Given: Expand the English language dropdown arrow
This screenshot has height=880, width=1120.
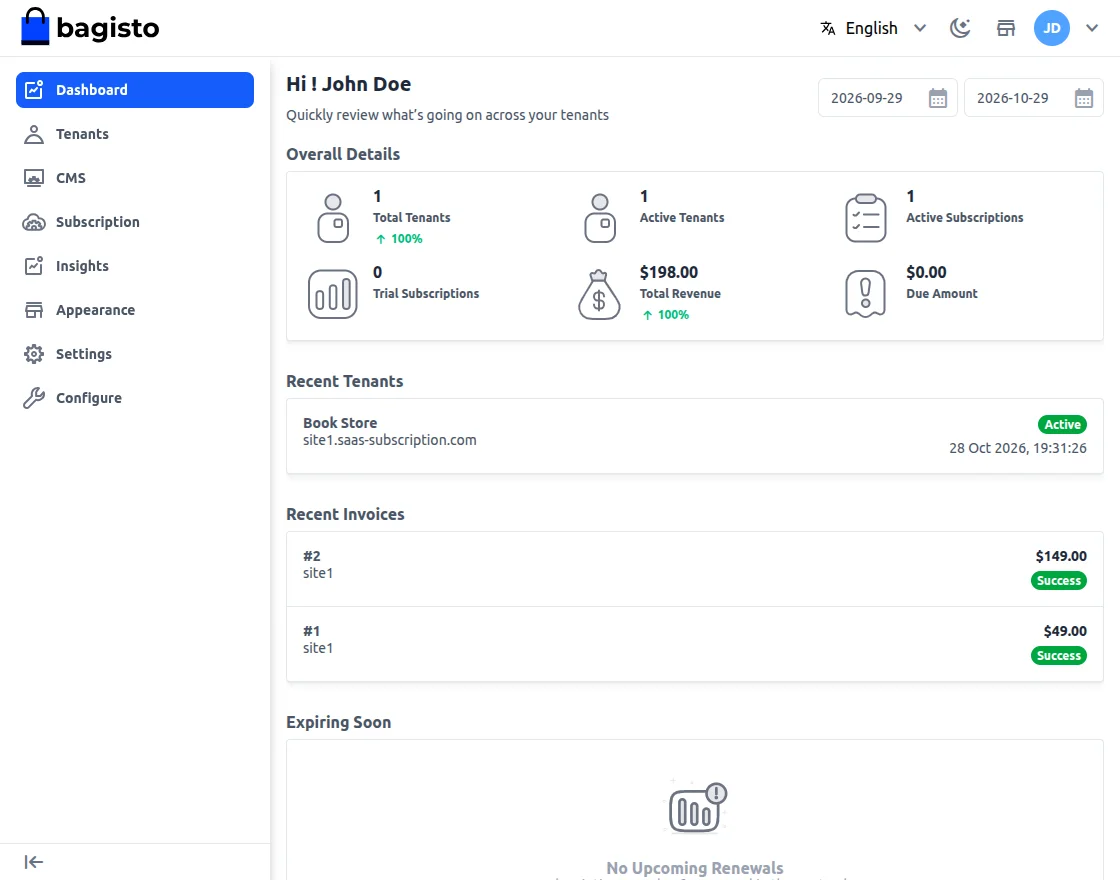Looking at the screenshot, I should point(920,28).
